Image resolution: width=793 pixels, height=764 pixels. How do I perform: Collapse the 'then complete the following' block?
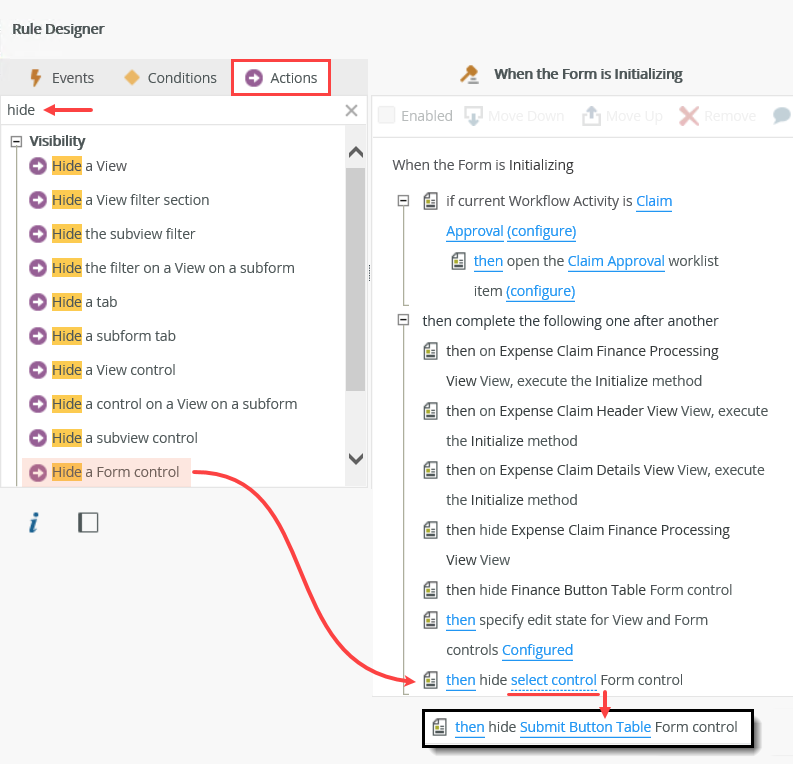pyautogui.click(x=403, y=321)
